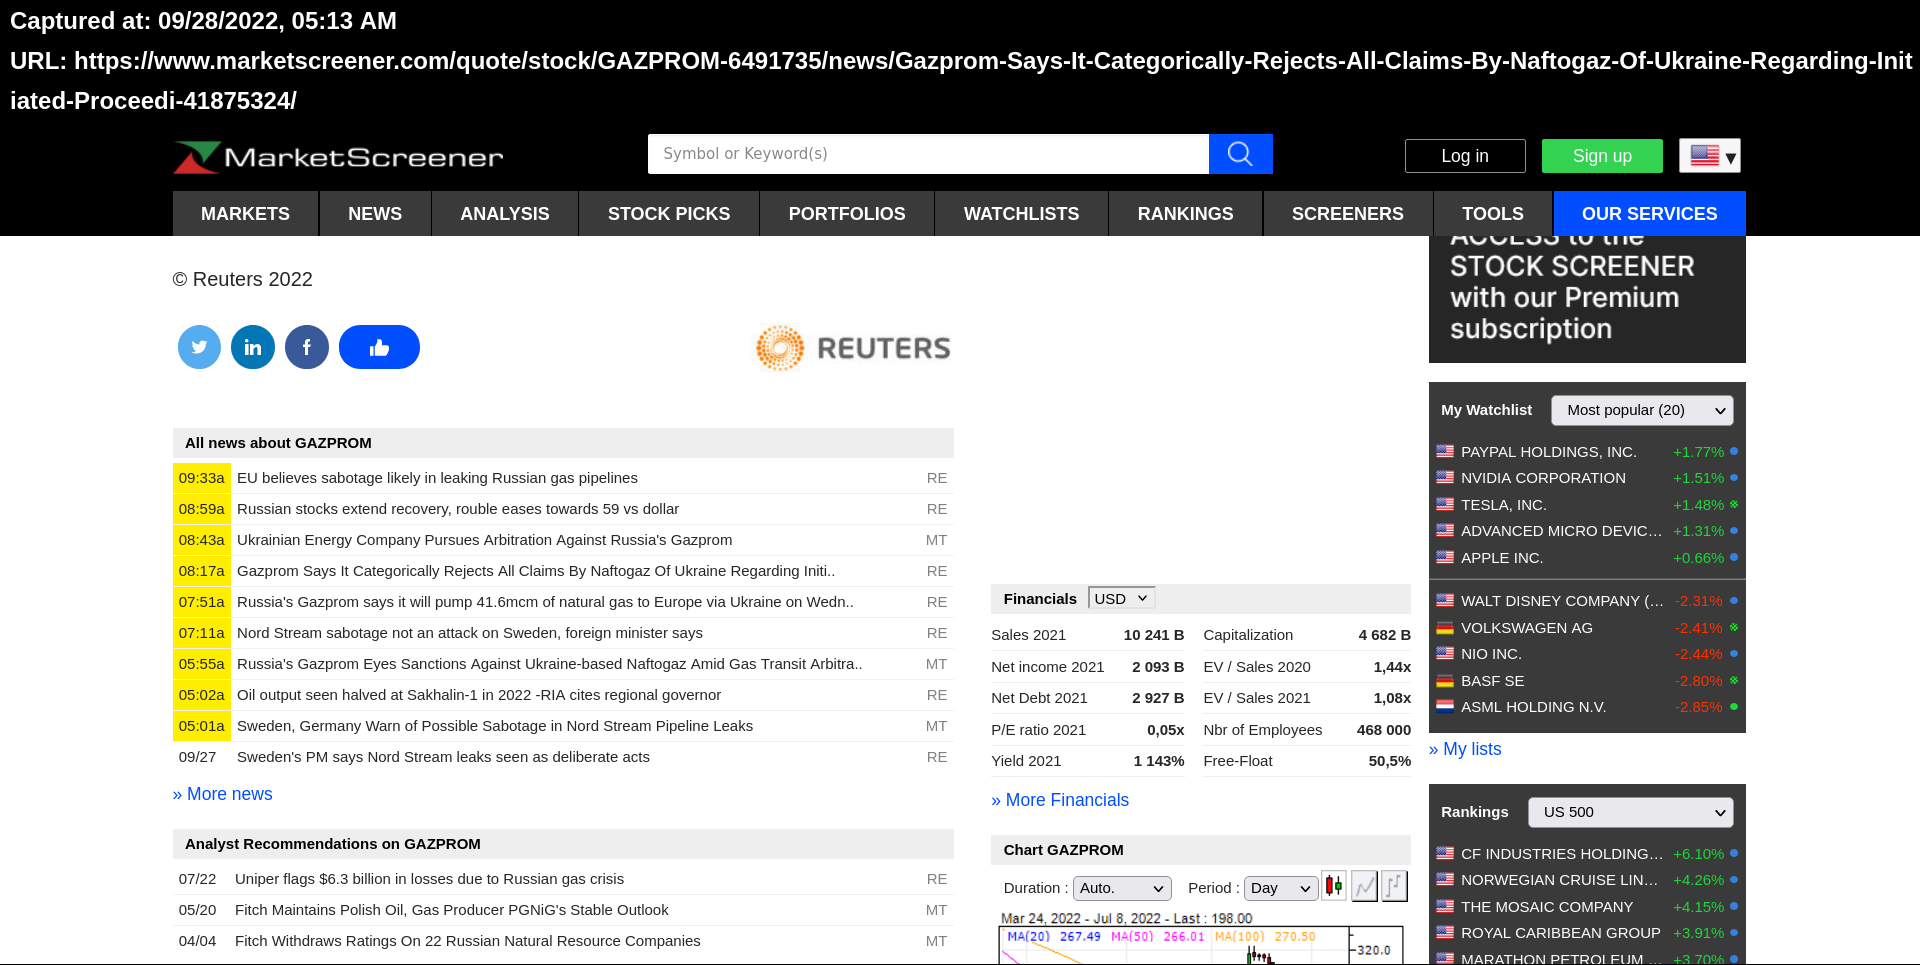Click US flag beside PayPal Holdings
The height and width of the screenshot is (965, 1920).
(1445, 451)
